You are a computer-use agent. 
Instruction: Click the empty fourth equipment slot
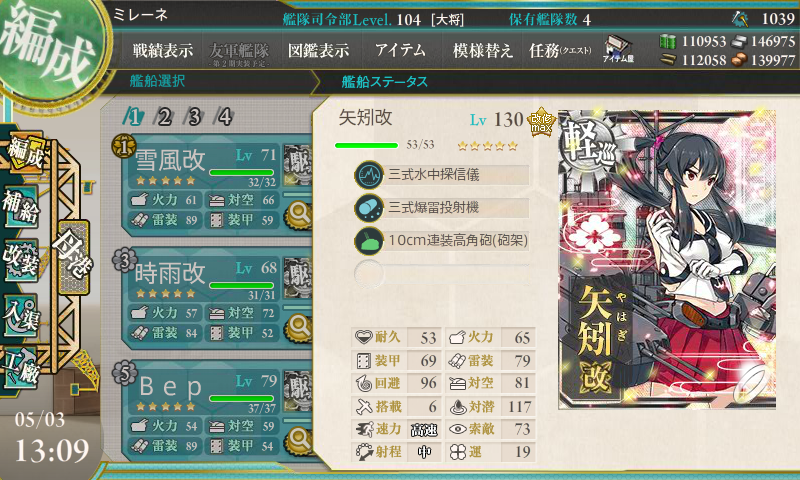tap(442, 273)
